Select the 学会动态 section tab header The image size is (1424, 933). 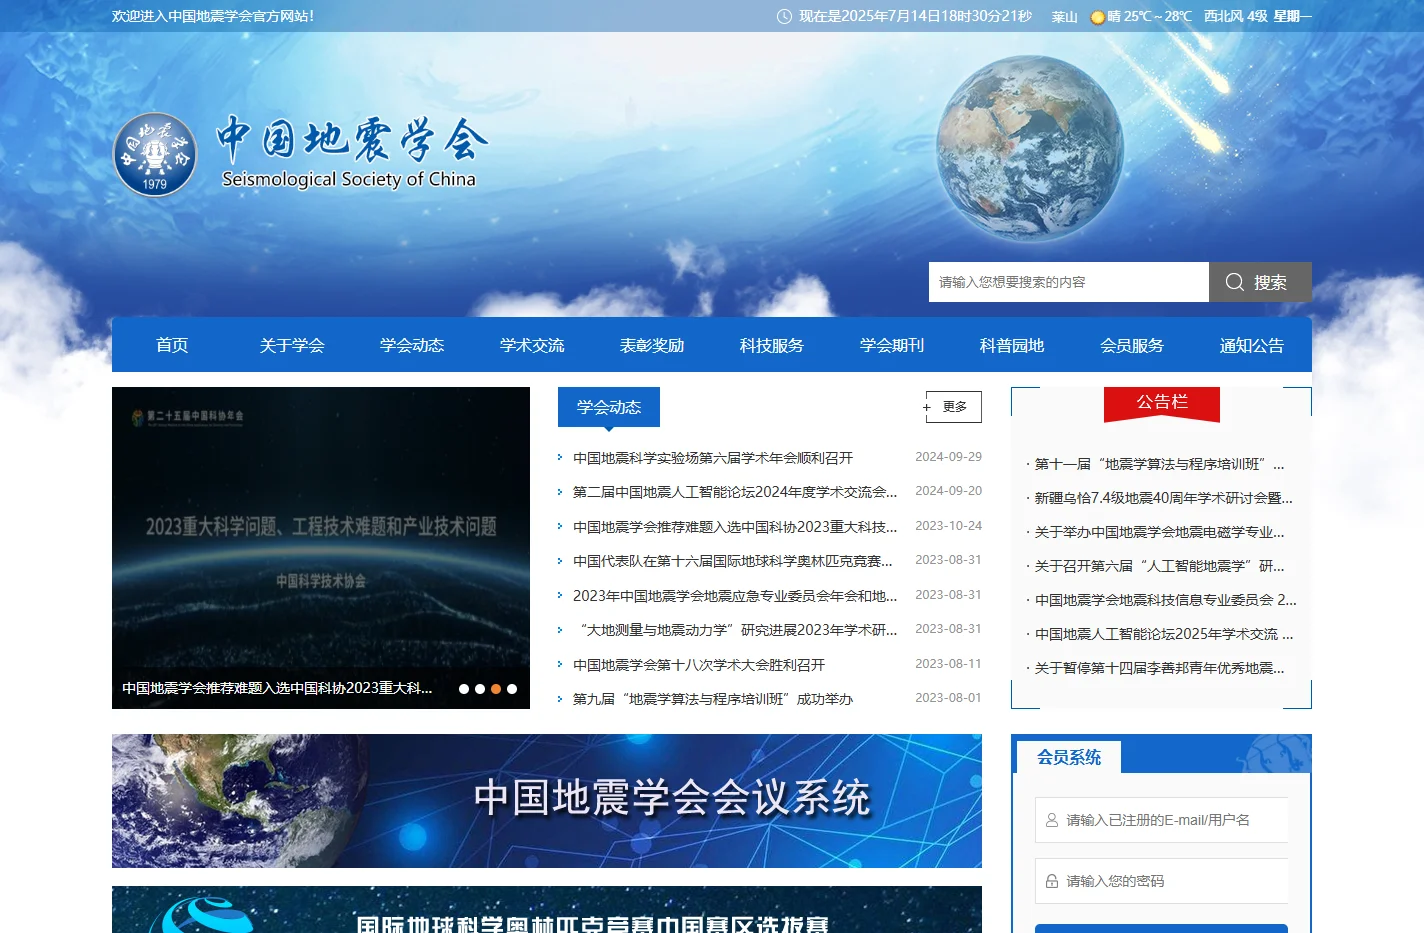point(609,407)
